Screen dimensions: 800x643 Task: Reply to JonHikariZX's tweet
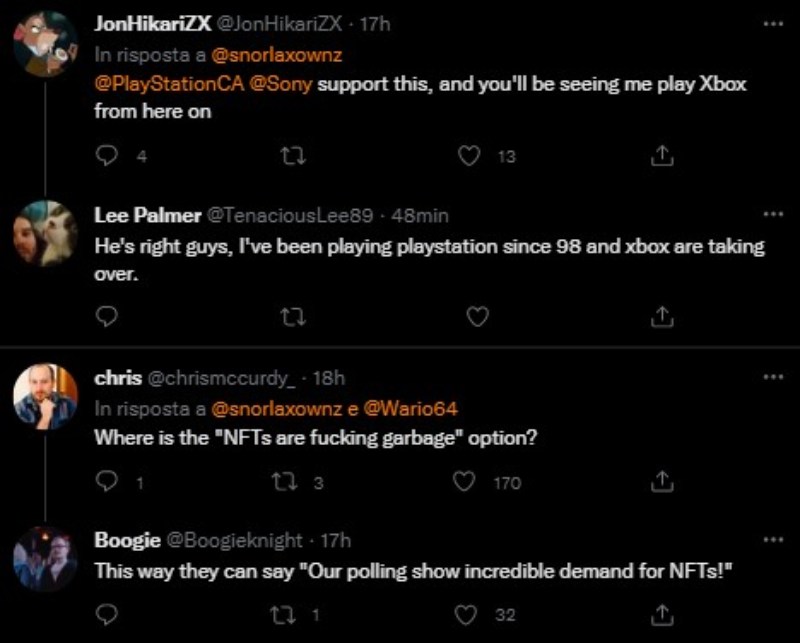106,156
